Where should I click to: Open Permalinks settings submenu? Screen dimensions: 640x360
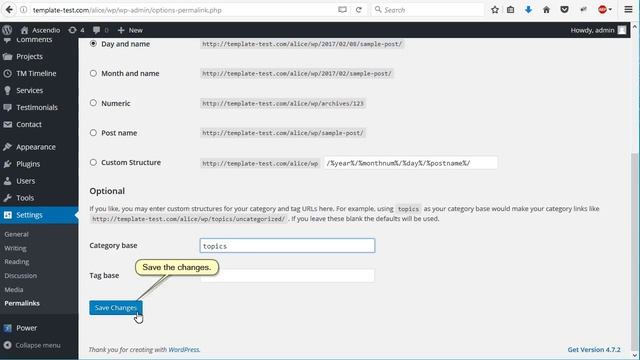tap(22, 303)
